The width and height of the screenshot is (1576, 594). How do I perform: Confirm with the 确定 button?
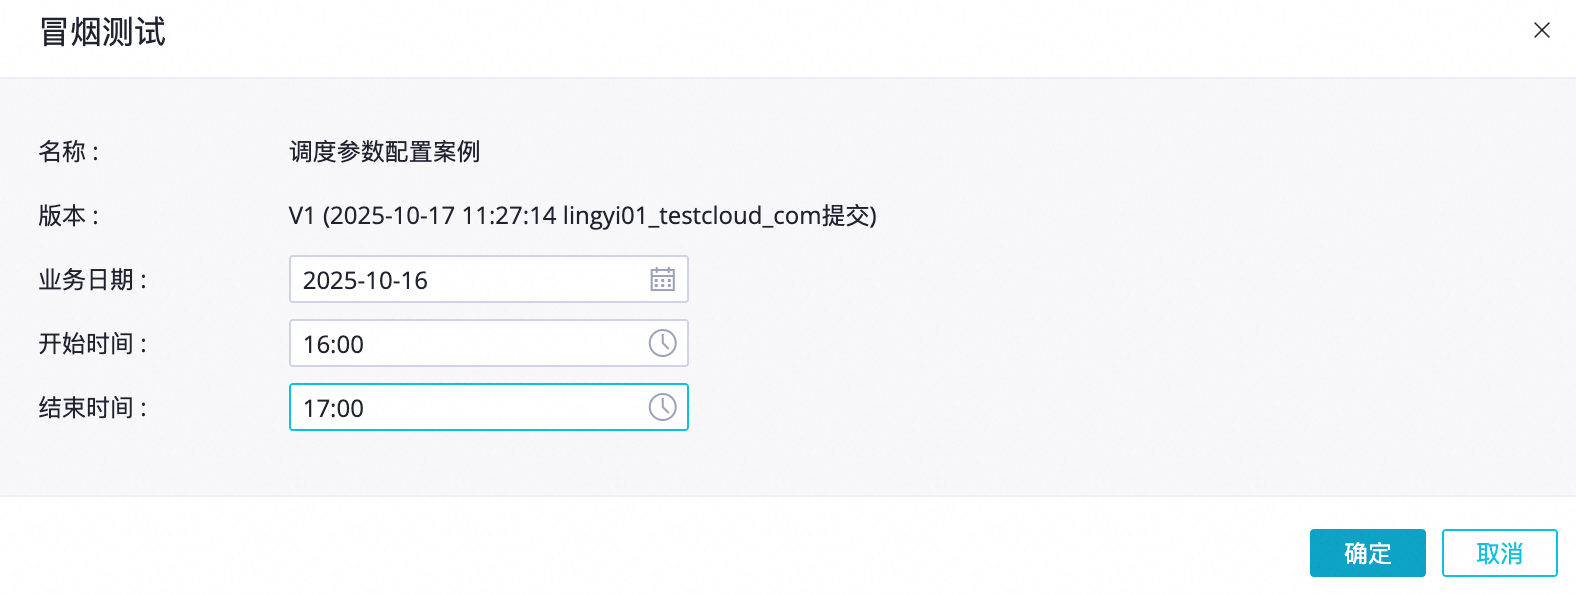(x=1367, y=553)
